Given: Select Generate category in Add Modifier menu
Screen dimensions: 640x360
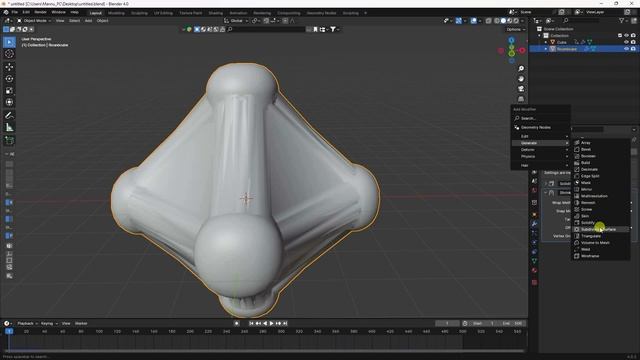Looking at the screenshot, I should click(x=541, y=143).
